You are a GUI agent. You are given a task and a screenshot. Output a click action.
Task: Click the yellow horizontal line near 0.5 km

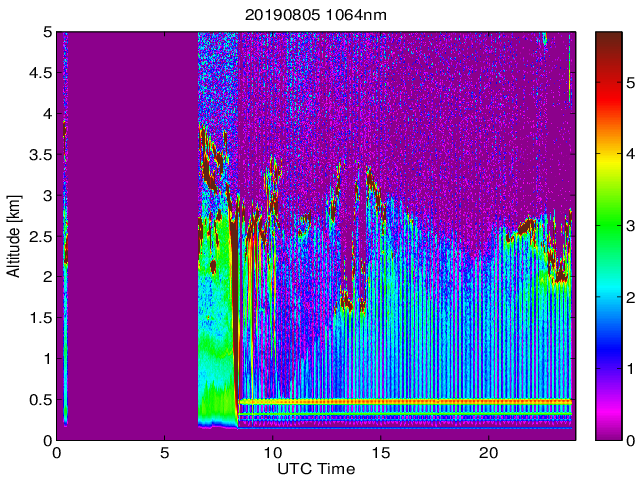(400, 401)
